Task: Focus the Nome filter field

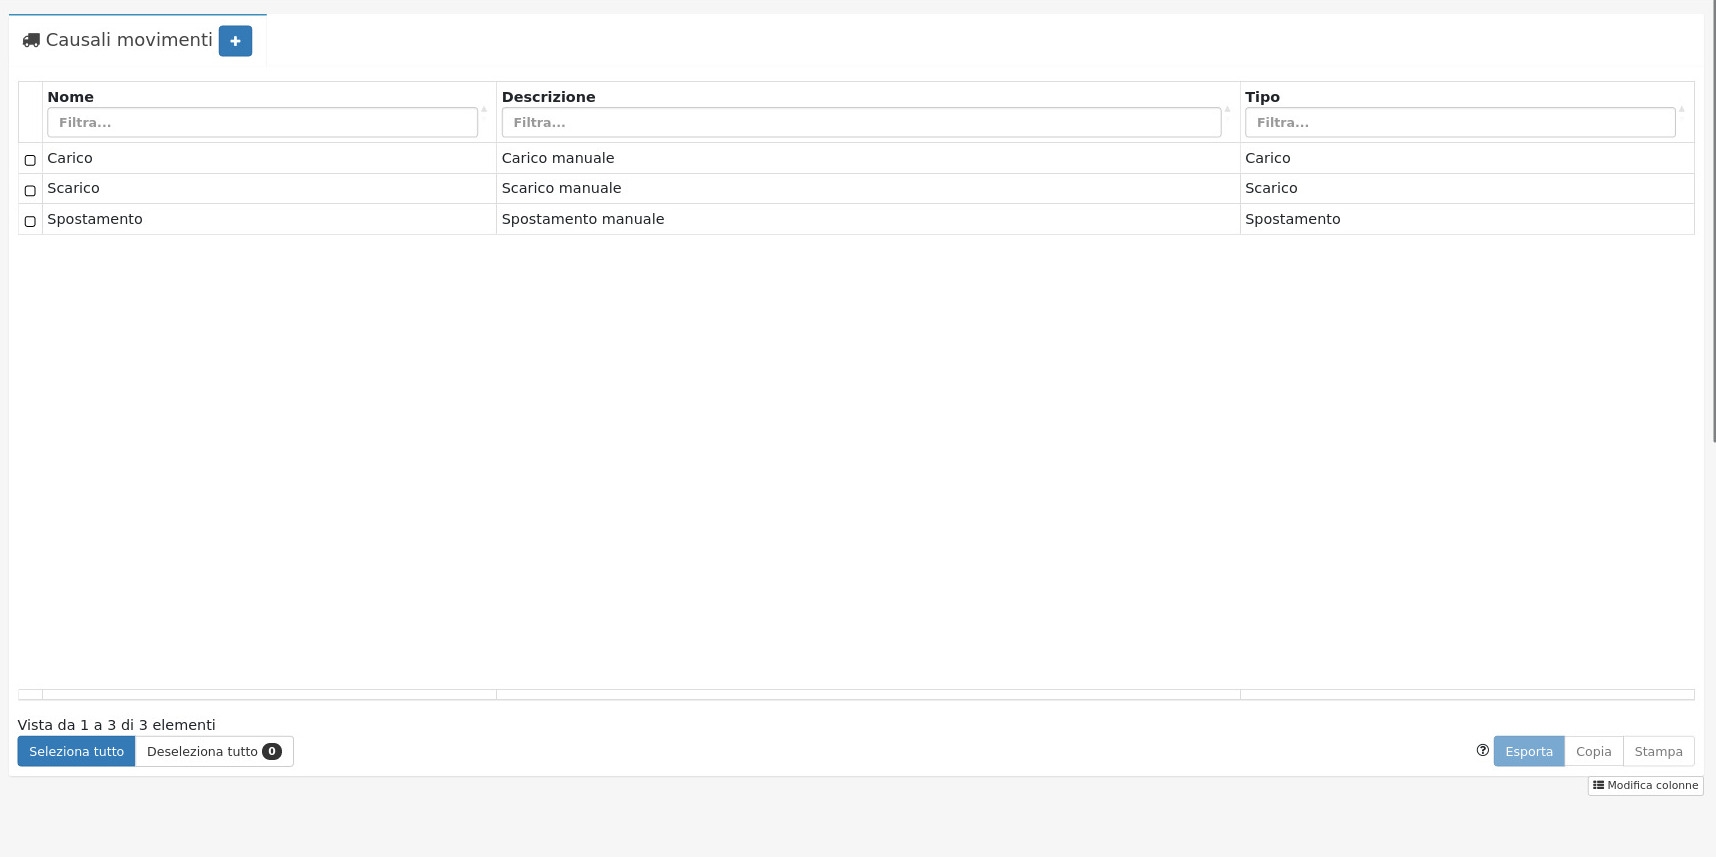Action: 262,123
